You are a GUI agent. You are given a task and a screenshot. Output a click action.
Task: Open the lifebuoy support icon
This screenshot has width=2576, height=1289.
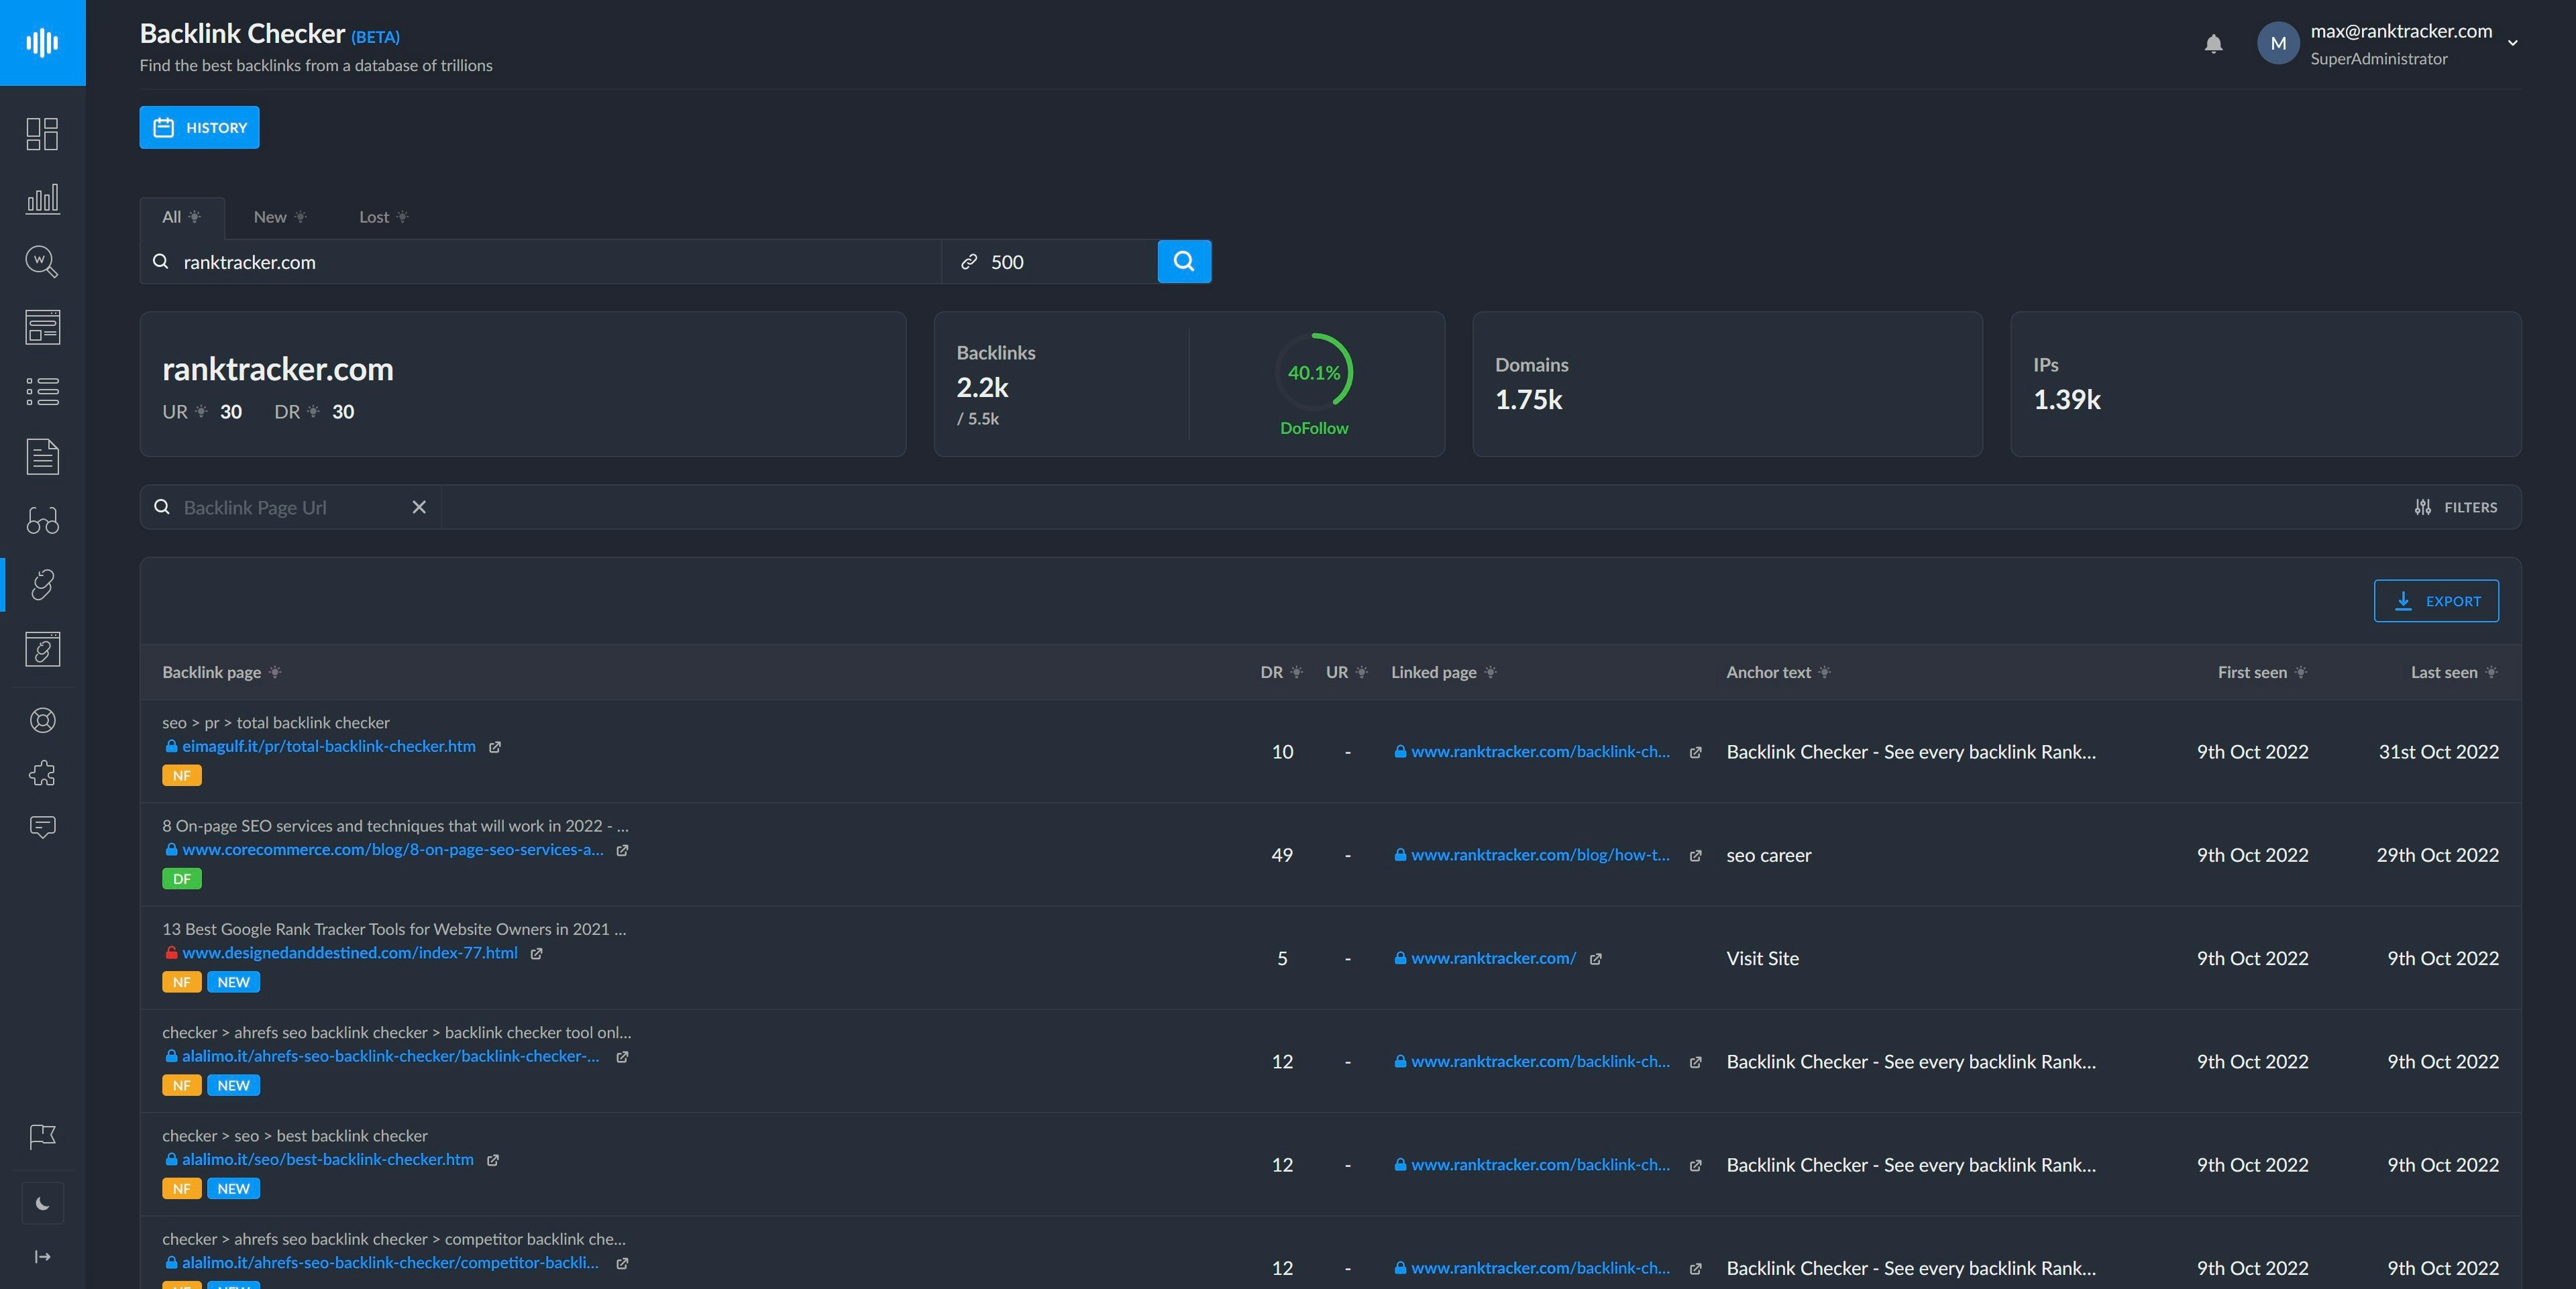pos(42,720)
